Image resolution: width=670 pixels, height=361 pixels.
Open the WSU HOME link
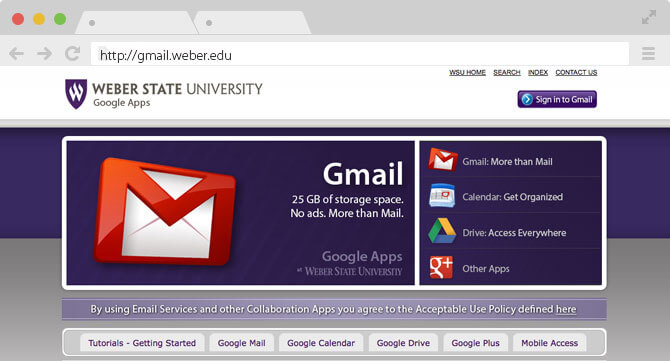tap(467, 72)
